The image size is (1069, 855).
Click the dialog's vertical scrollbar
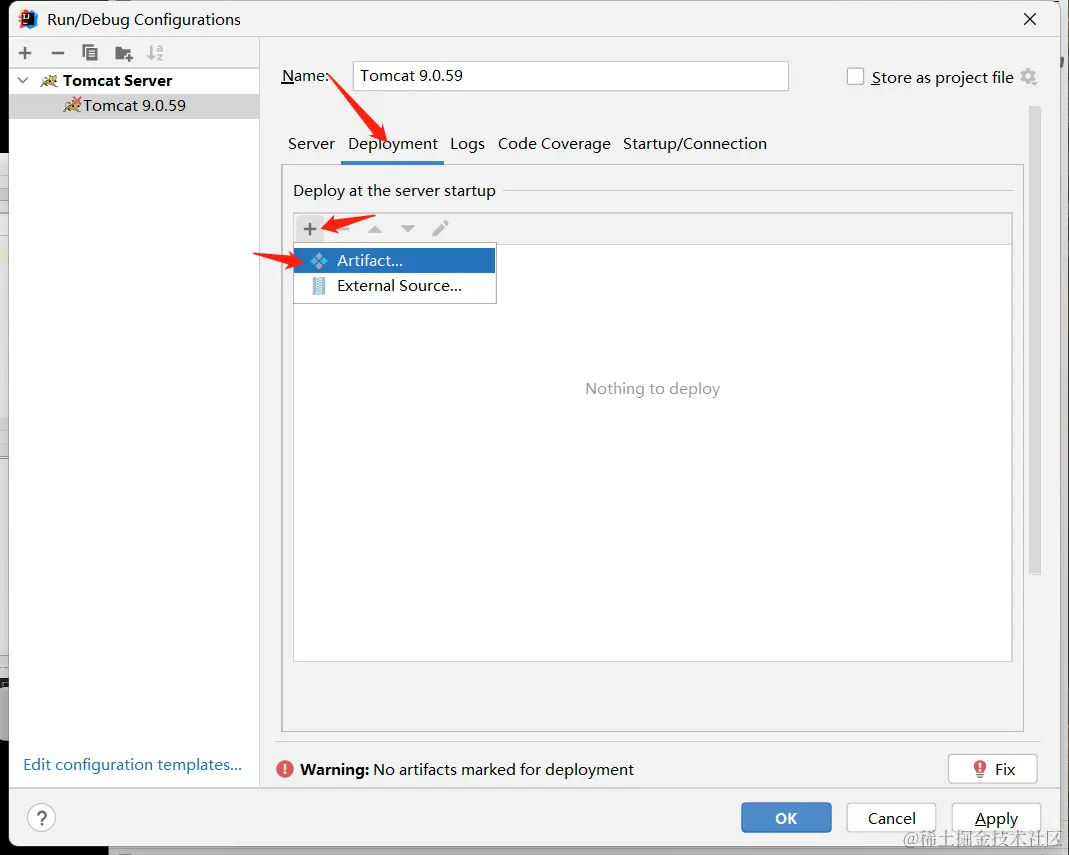pyautogui.click(x=1035, y=340)
